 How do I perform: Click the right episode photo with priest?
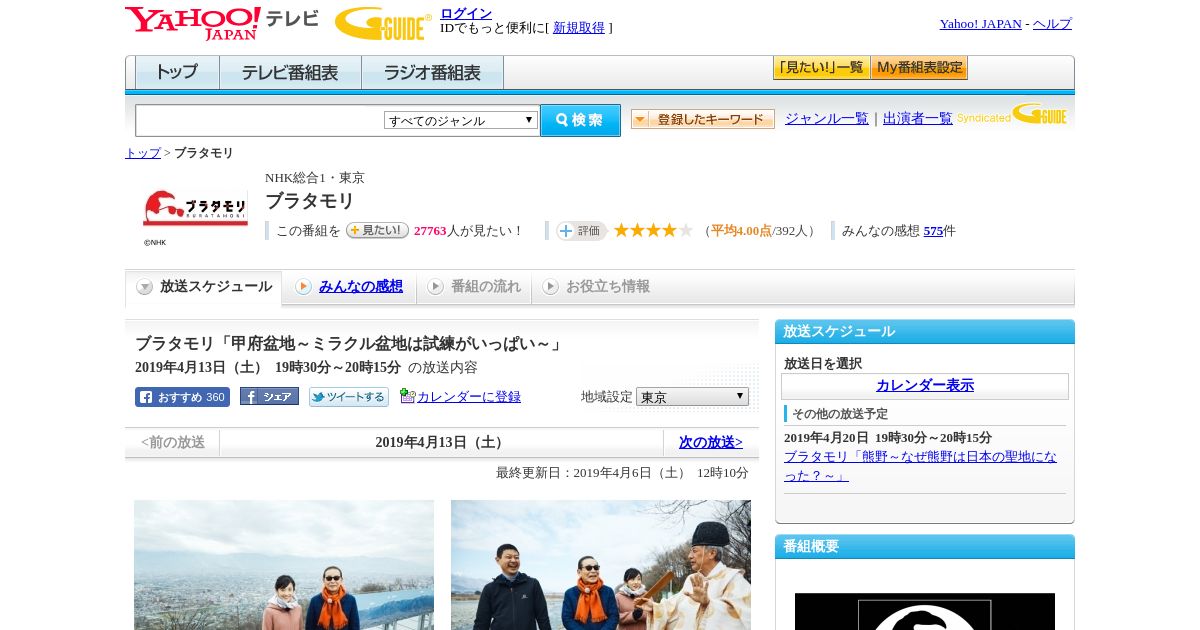[x=601, y=565]
